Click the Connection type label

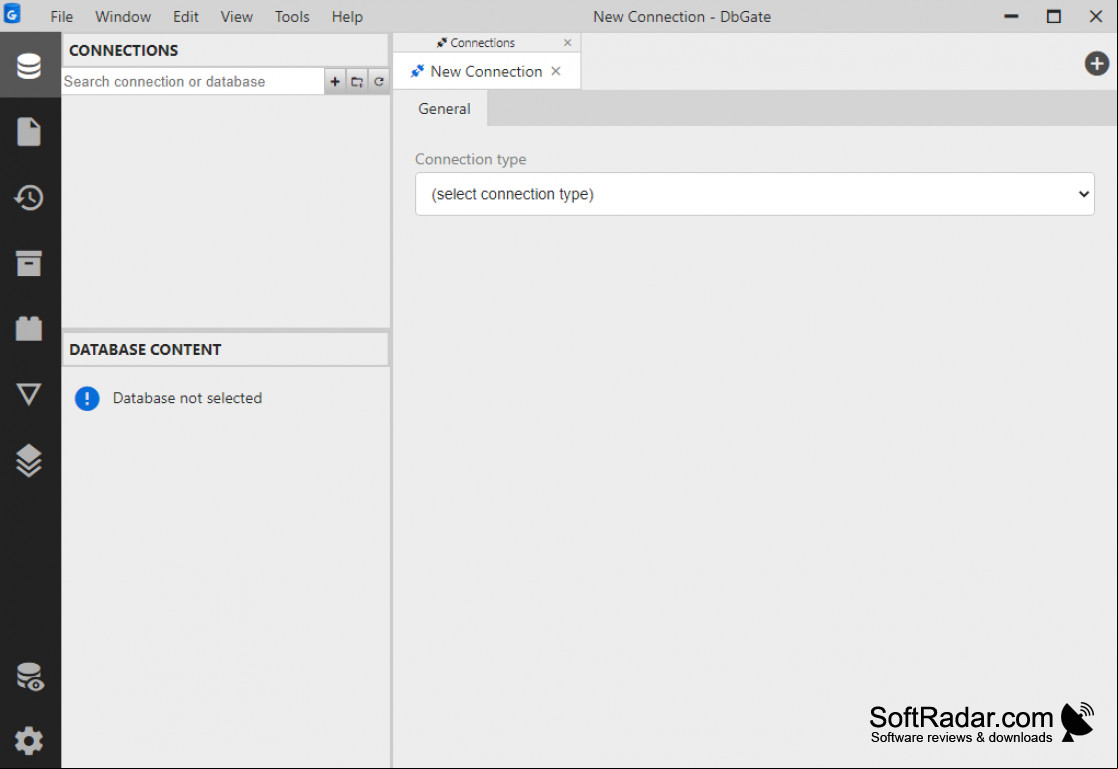tap(471, 159)
